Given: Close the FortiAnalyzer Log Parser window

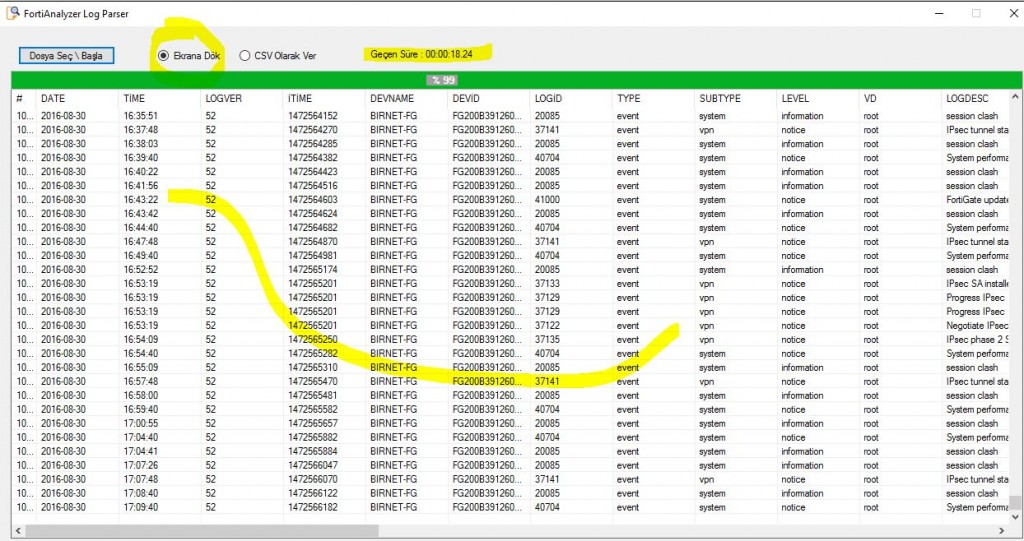Looking at the screenshot, I should [x=1014, y=13].
